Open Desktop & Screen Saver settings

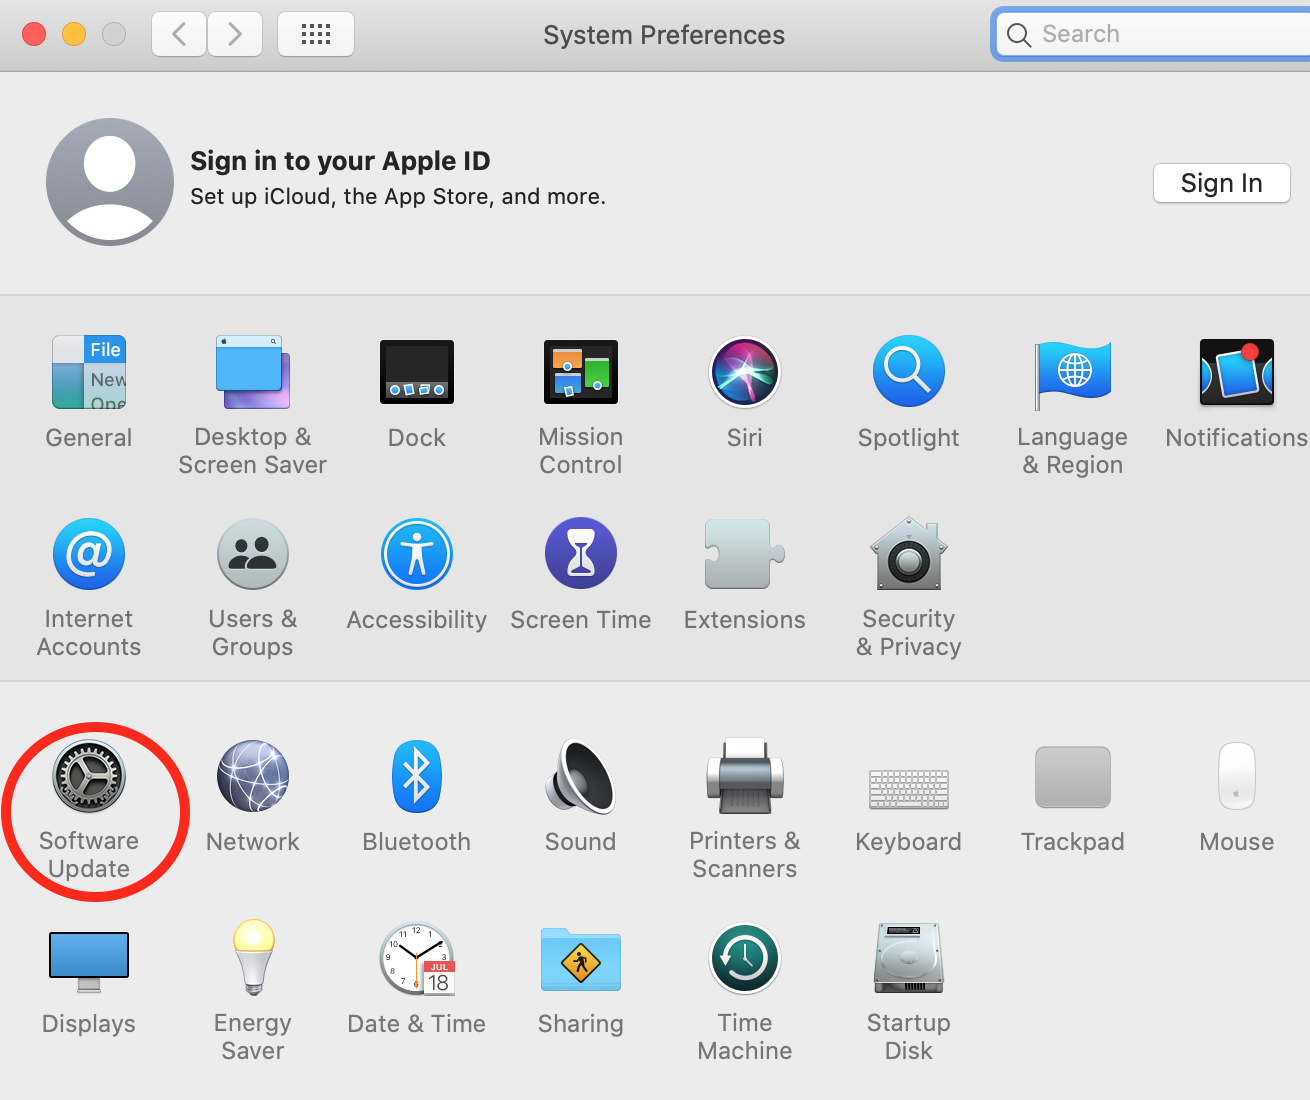tap(253, 373)
